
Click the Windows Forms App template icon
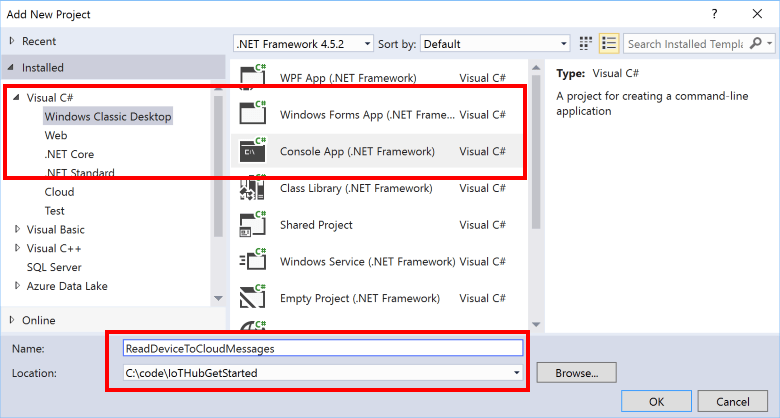253,113
